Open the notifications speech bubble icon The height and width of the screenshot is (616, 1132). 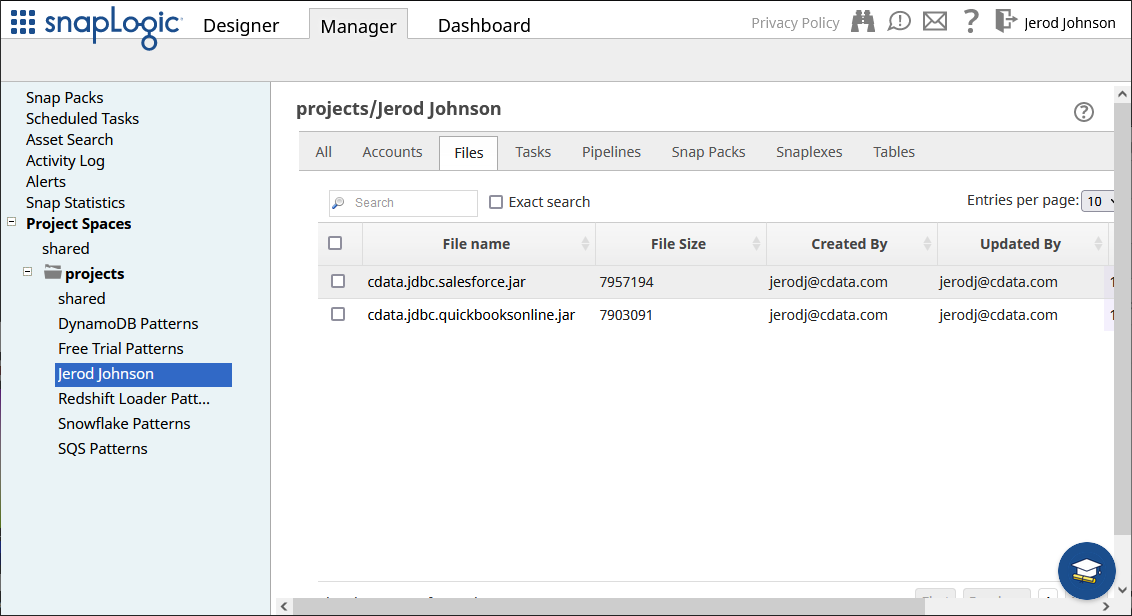pos(899,22)
